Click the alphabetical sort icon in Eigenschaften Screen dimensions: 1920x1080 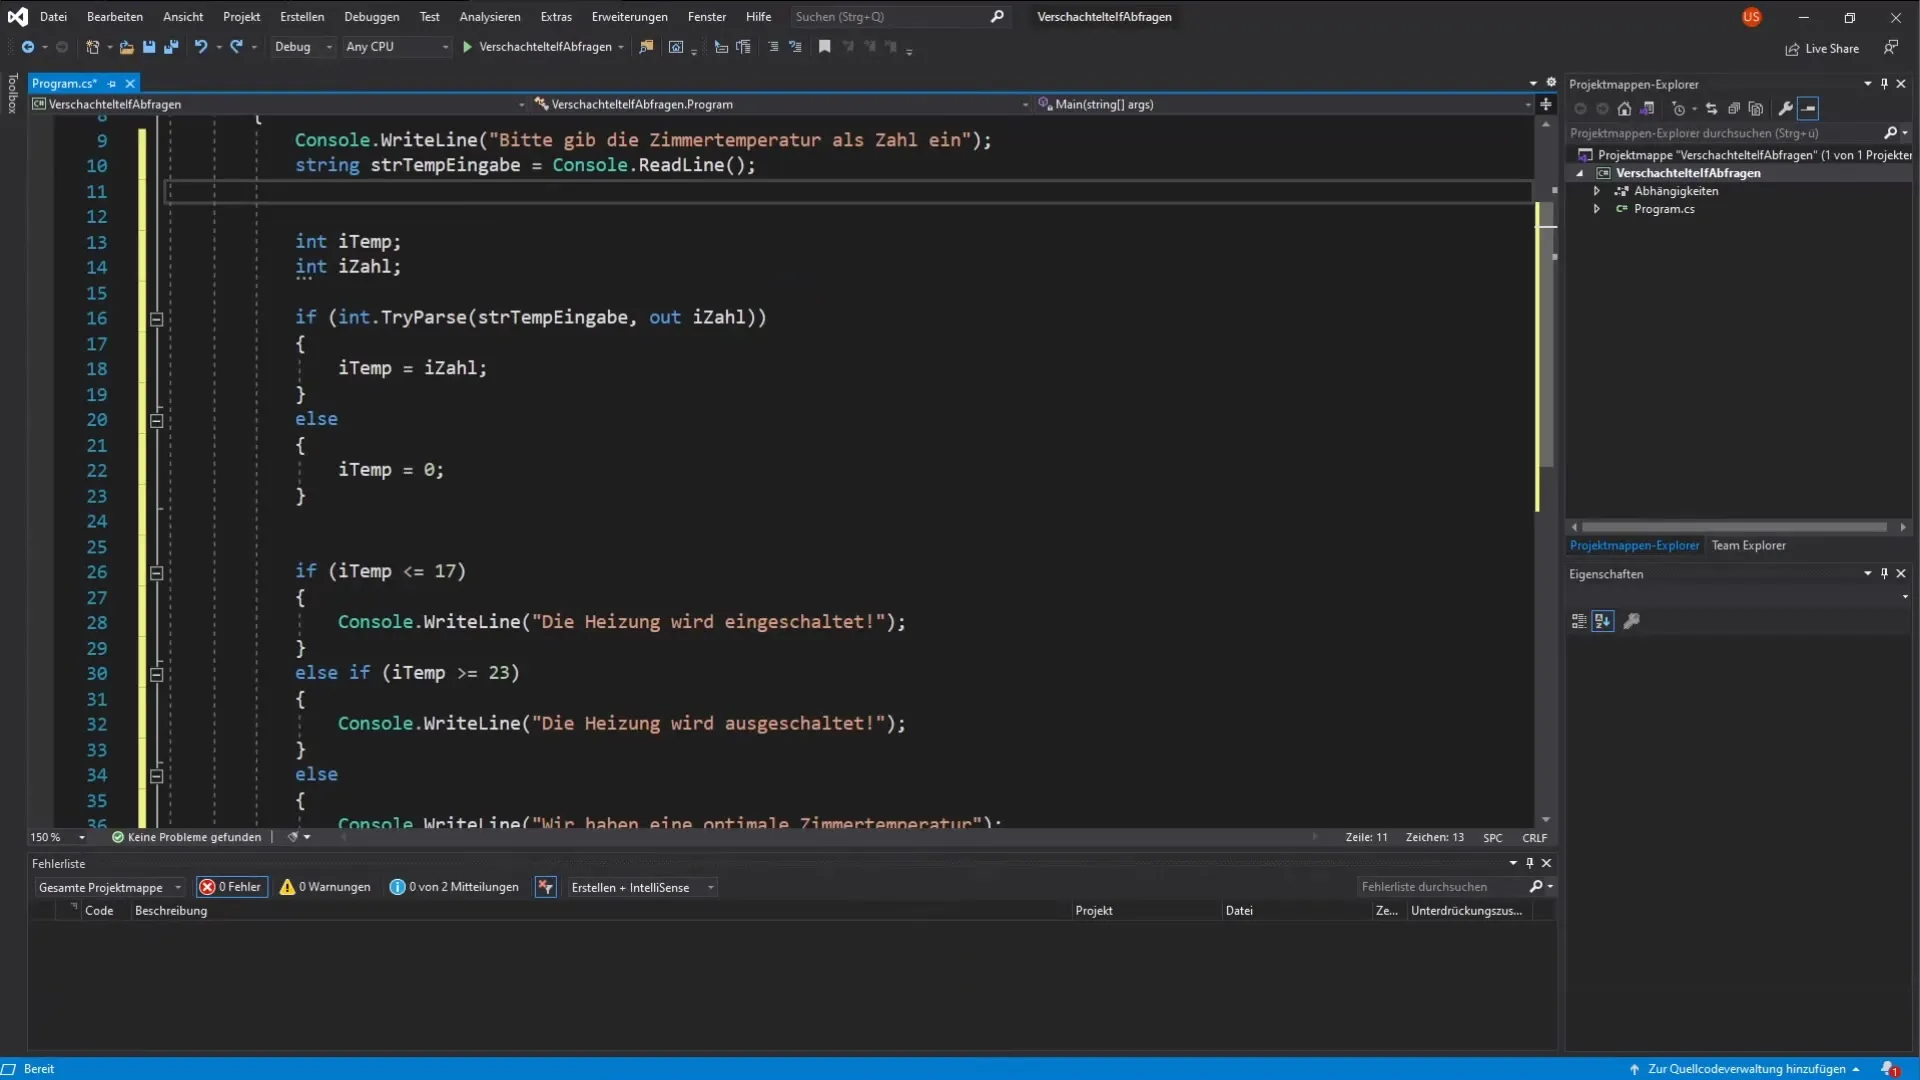[1603, 621]
